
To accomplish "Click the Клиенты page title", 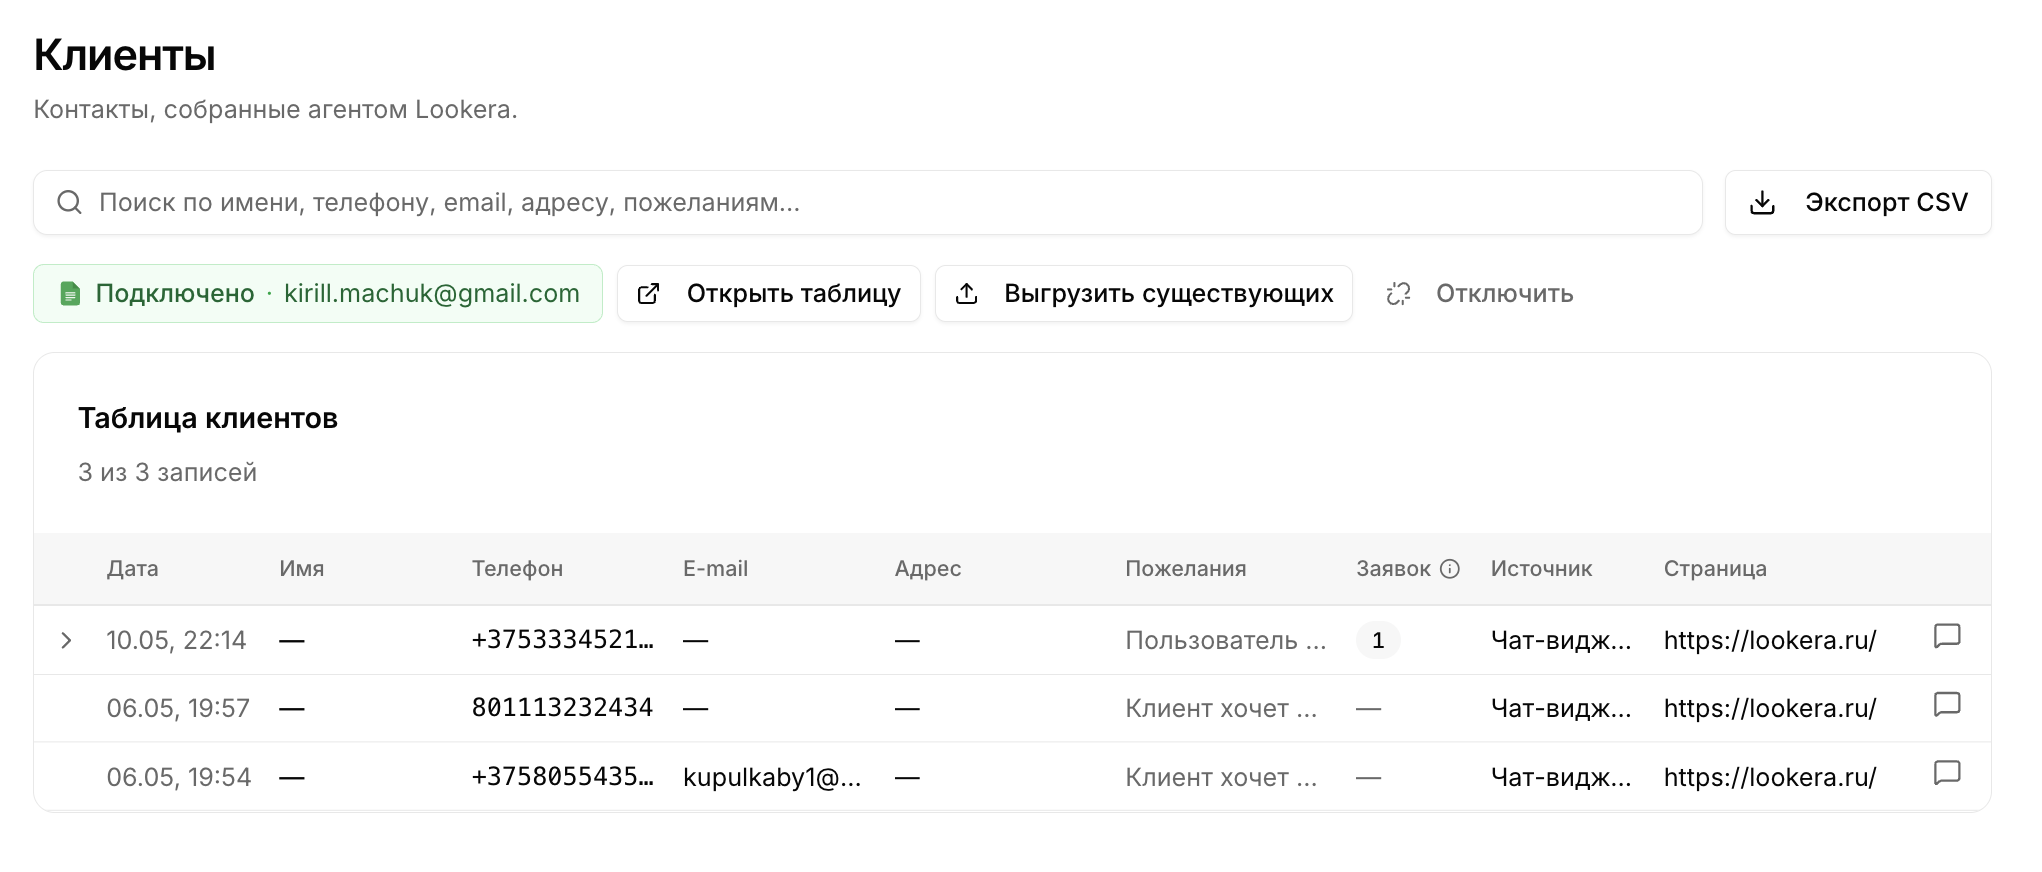I will tap(124, 55).
